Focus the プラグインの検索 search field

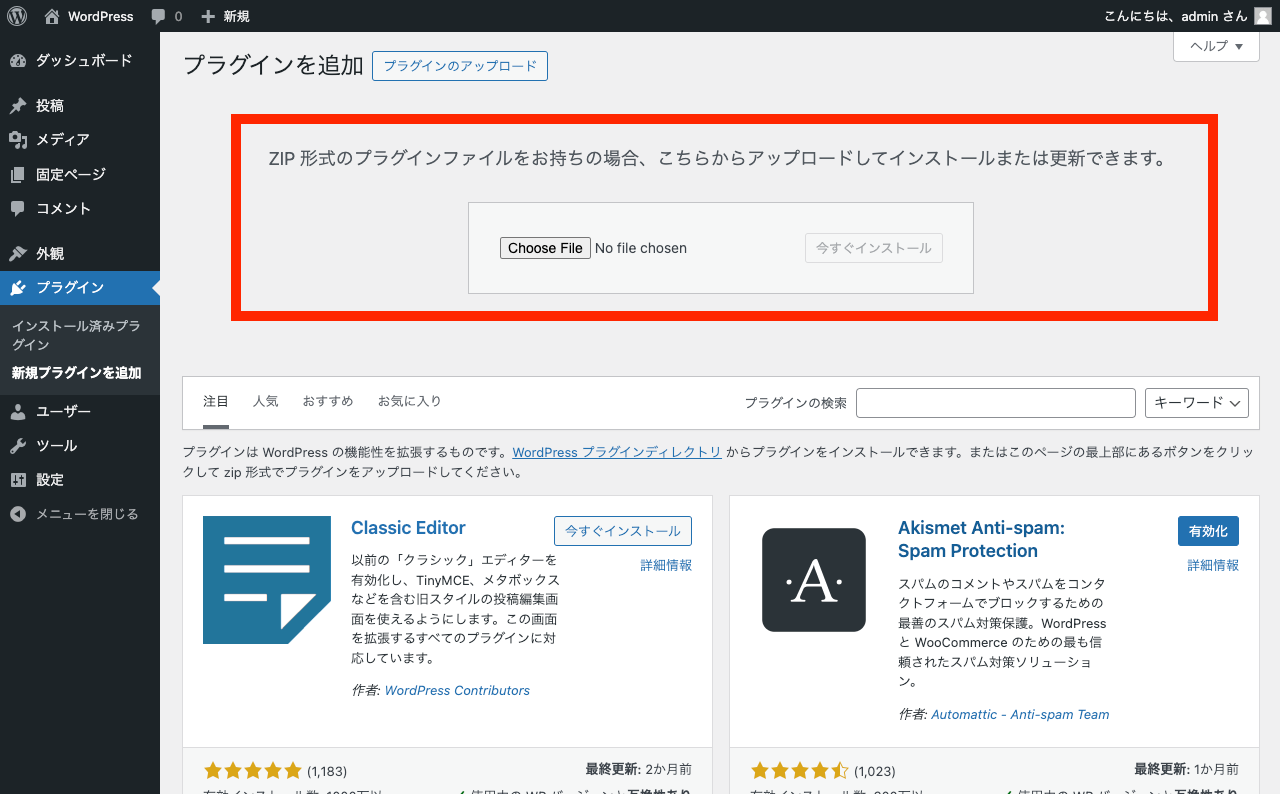click(x=996, y=403)
